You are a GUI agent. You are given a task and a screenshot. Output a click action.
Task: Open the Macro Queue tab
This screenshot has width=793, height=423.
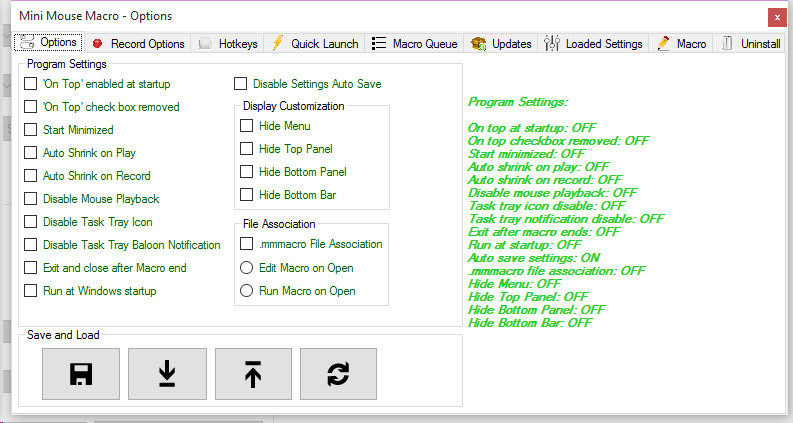[x=414, y=44]
